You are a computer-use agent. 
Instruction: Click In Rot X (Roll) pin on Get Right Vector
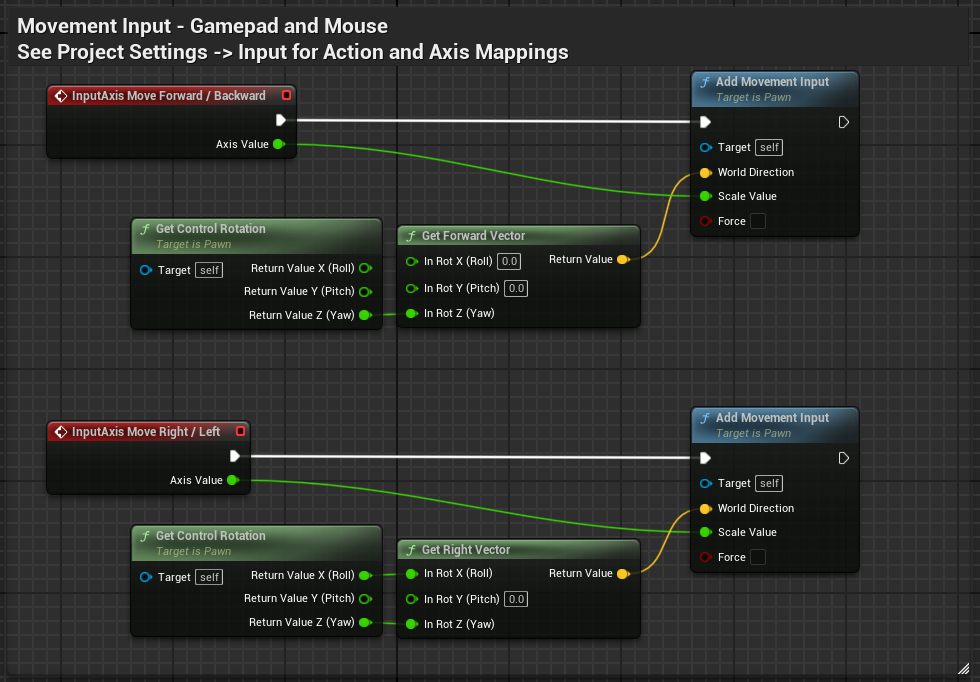coord(411,574)
